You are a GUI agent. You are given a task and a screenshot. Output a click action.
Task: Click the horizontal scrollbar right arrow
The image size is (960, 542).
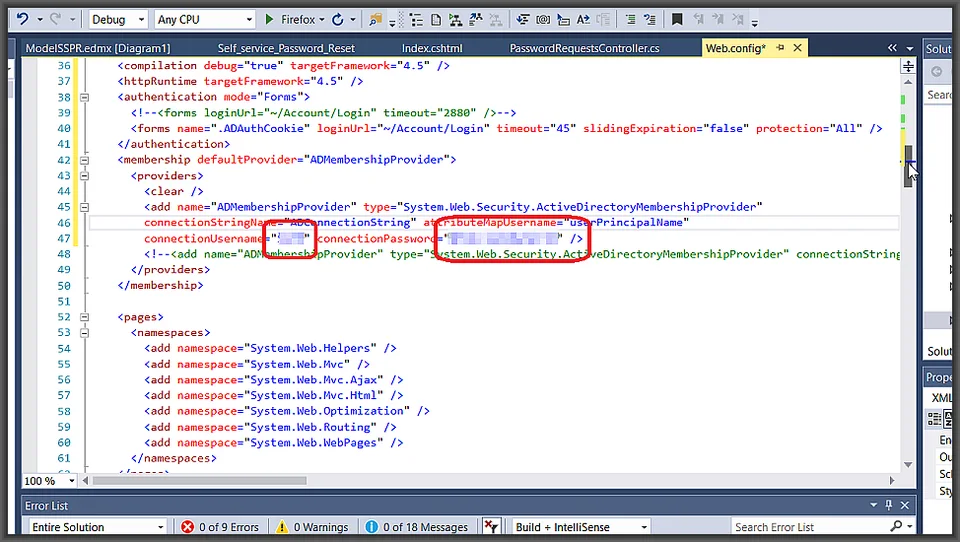point(891,481)
